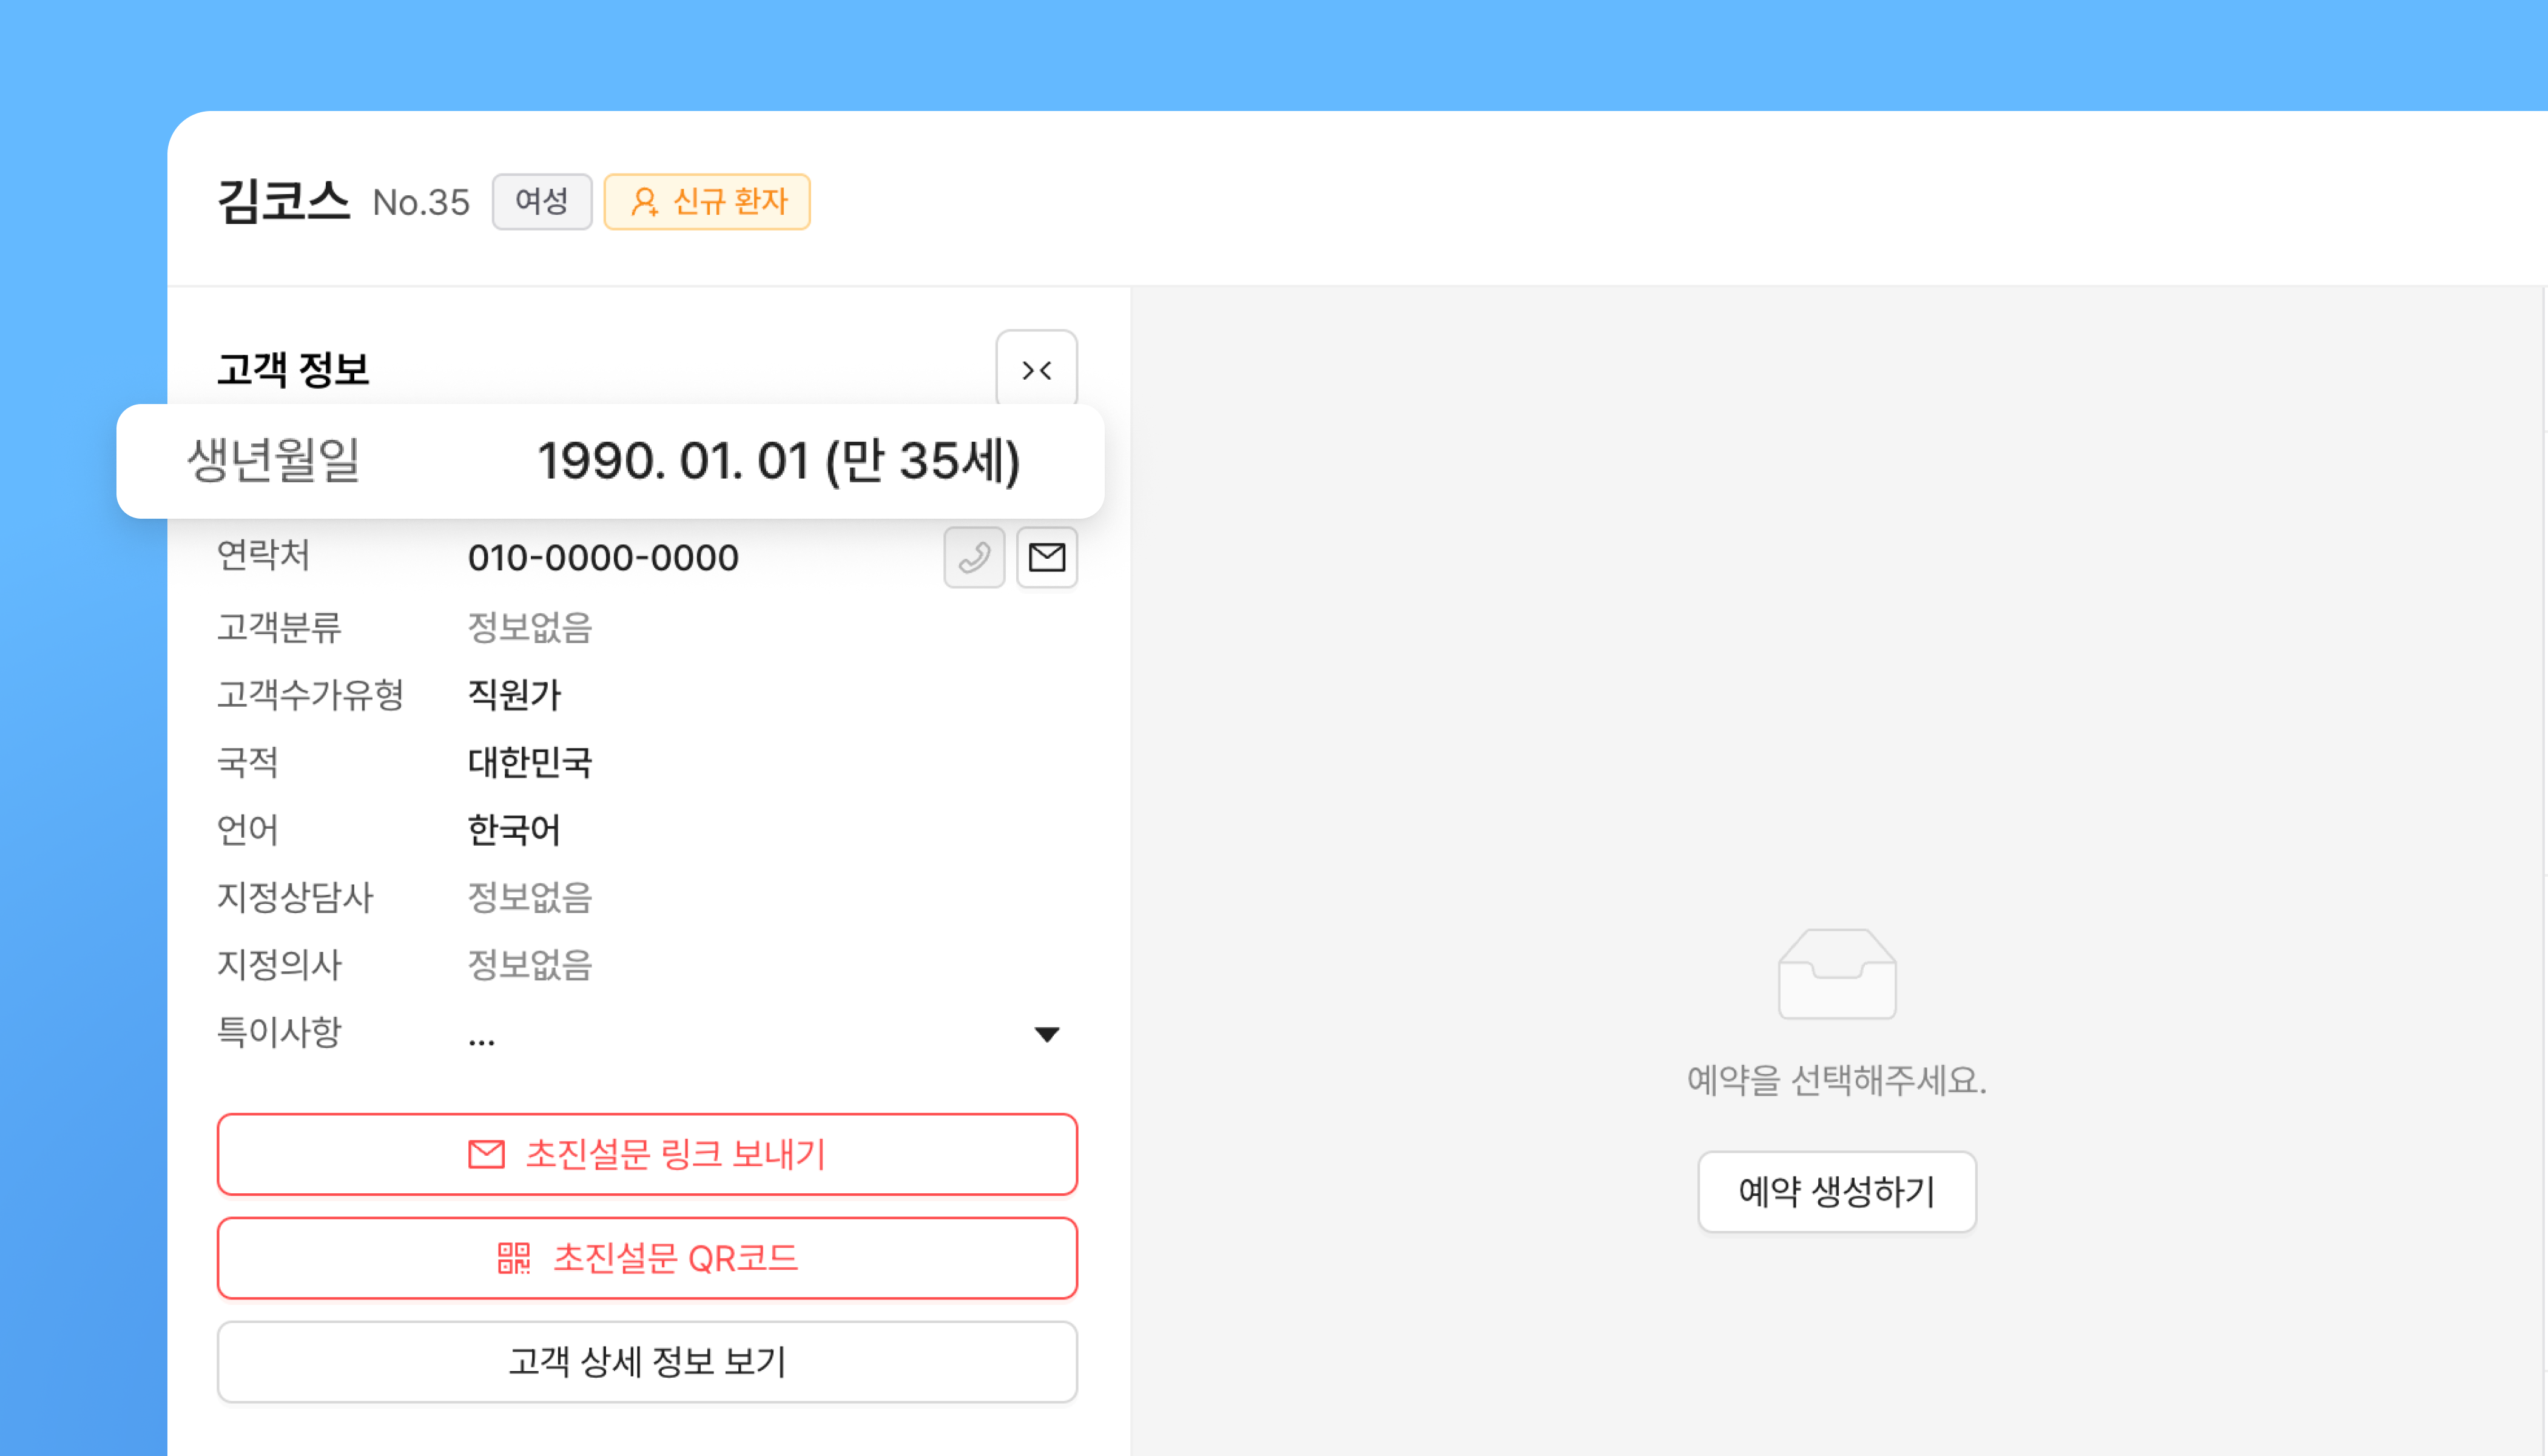
Task: Click the phone call icon button
Action: coord(974,557)
